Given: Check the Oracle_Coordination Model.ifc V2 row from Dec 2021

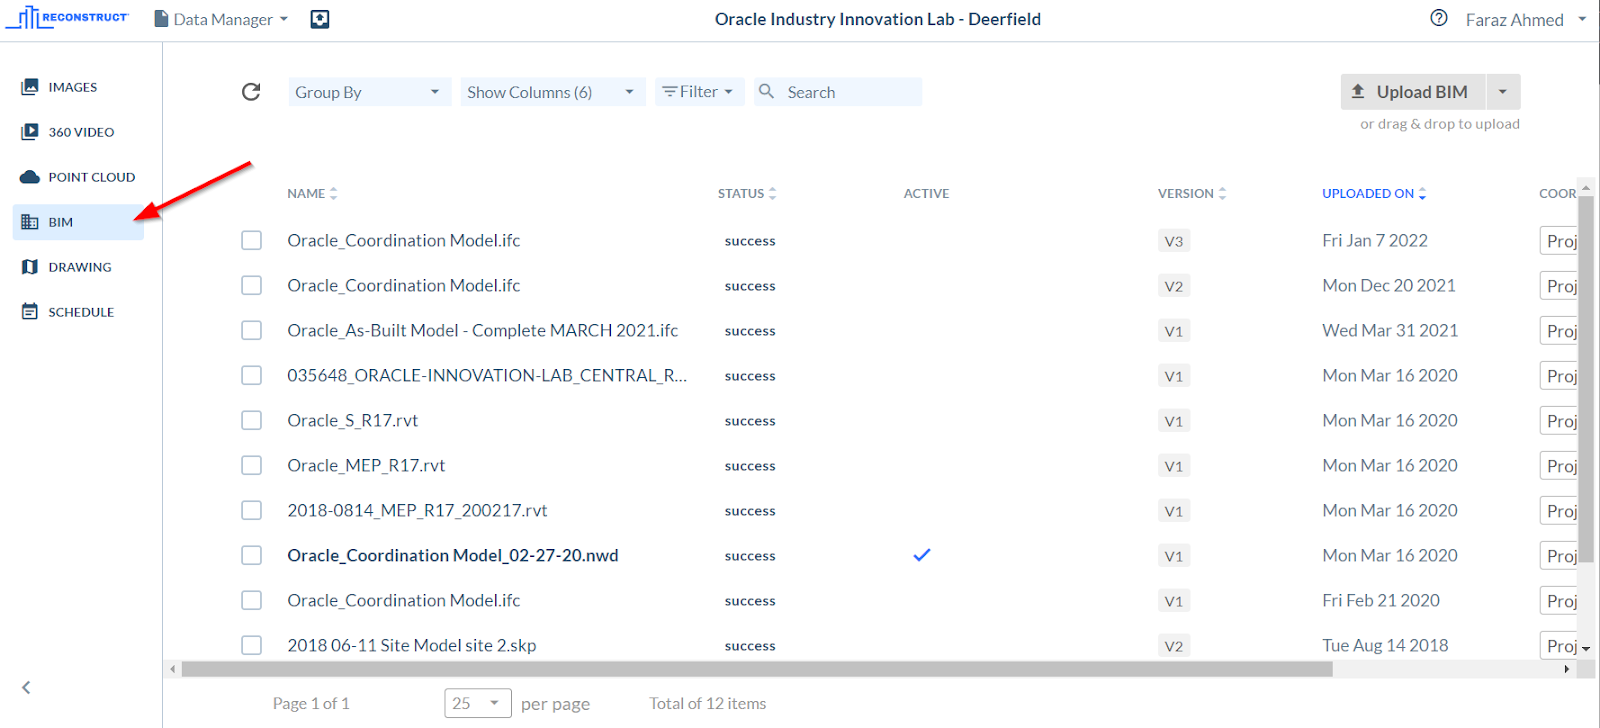Looking at the screenshot, I should pos(252,285).
